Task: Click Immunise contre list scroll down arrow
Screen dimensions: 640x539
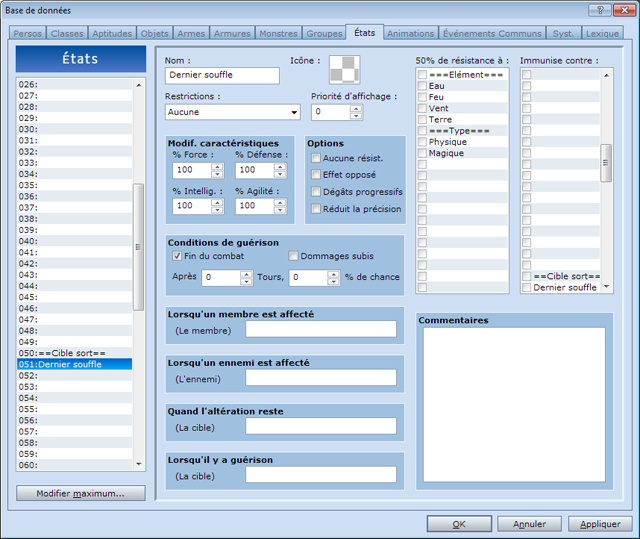Action: 607,286
